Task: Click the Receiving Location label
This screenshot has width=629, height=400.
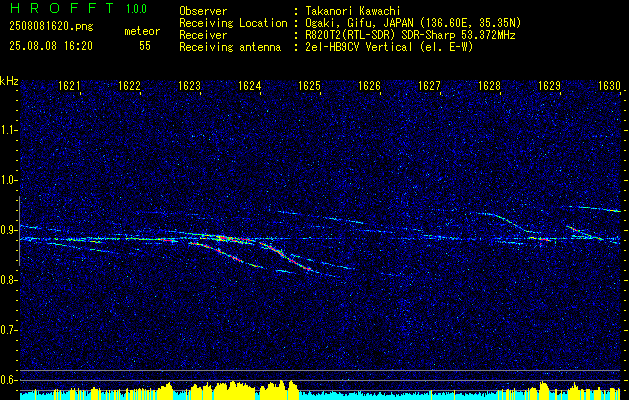Action: (x=233, y=23)
